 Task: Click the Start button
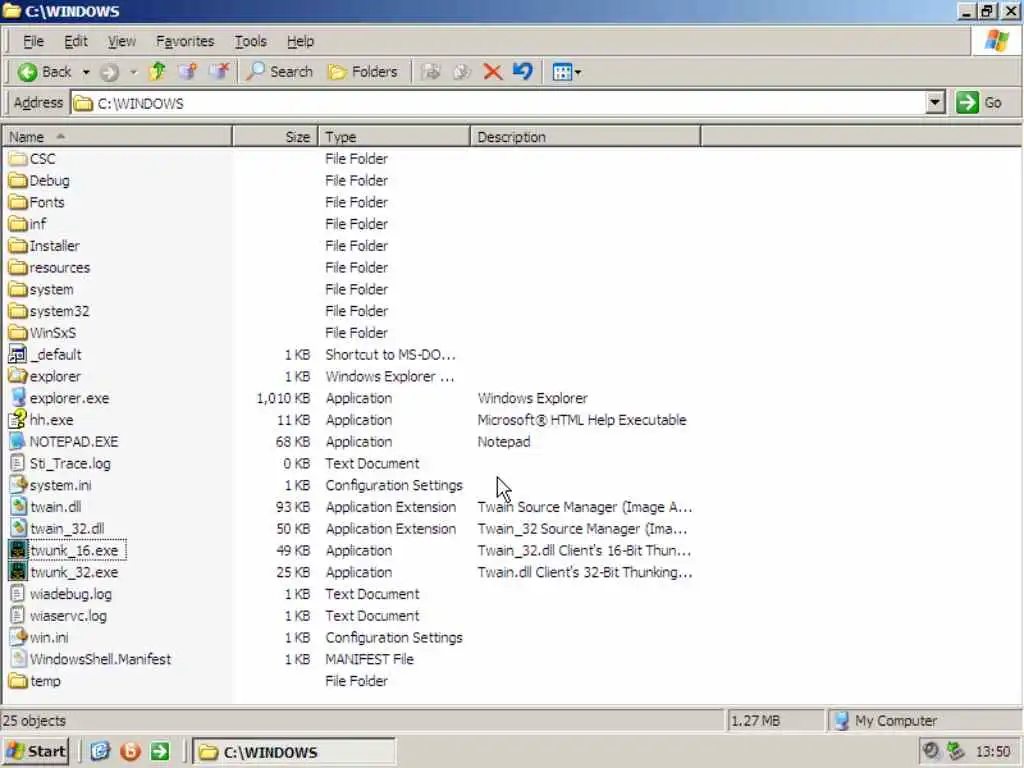coord(36,752)
